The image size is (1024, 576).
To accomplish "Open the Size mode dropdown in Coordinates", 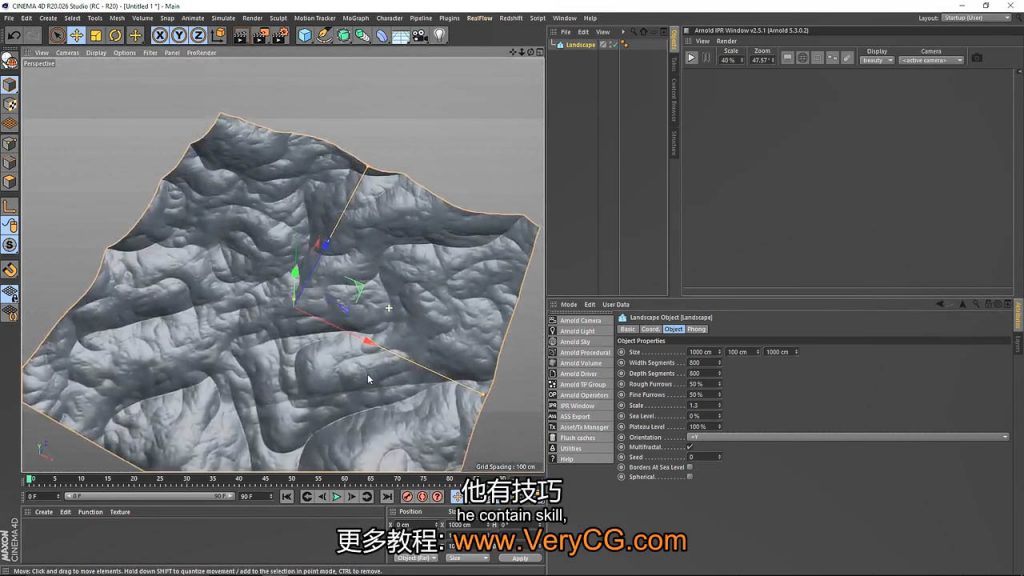I will pos(468,558).
